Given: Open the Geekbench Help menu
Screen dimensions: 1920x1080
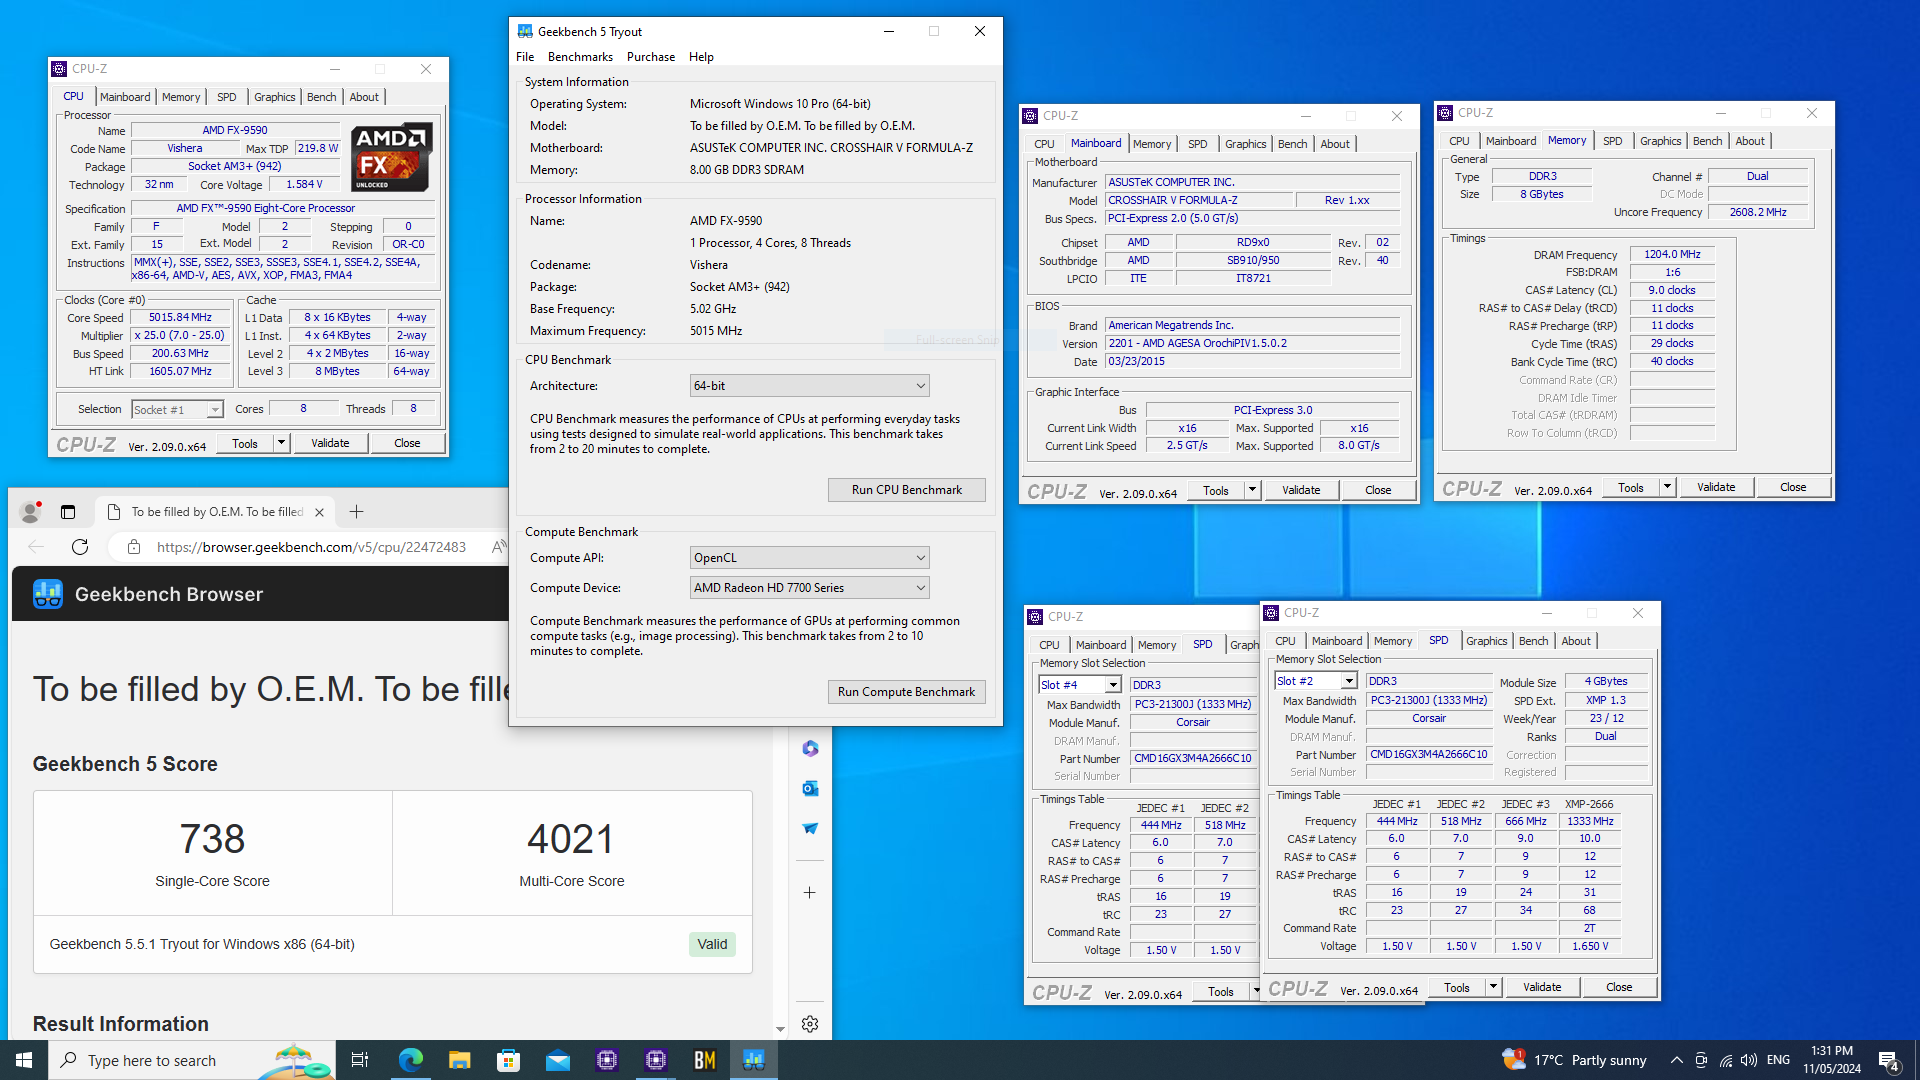Looking at the screenshot, I should pos(701,57).
